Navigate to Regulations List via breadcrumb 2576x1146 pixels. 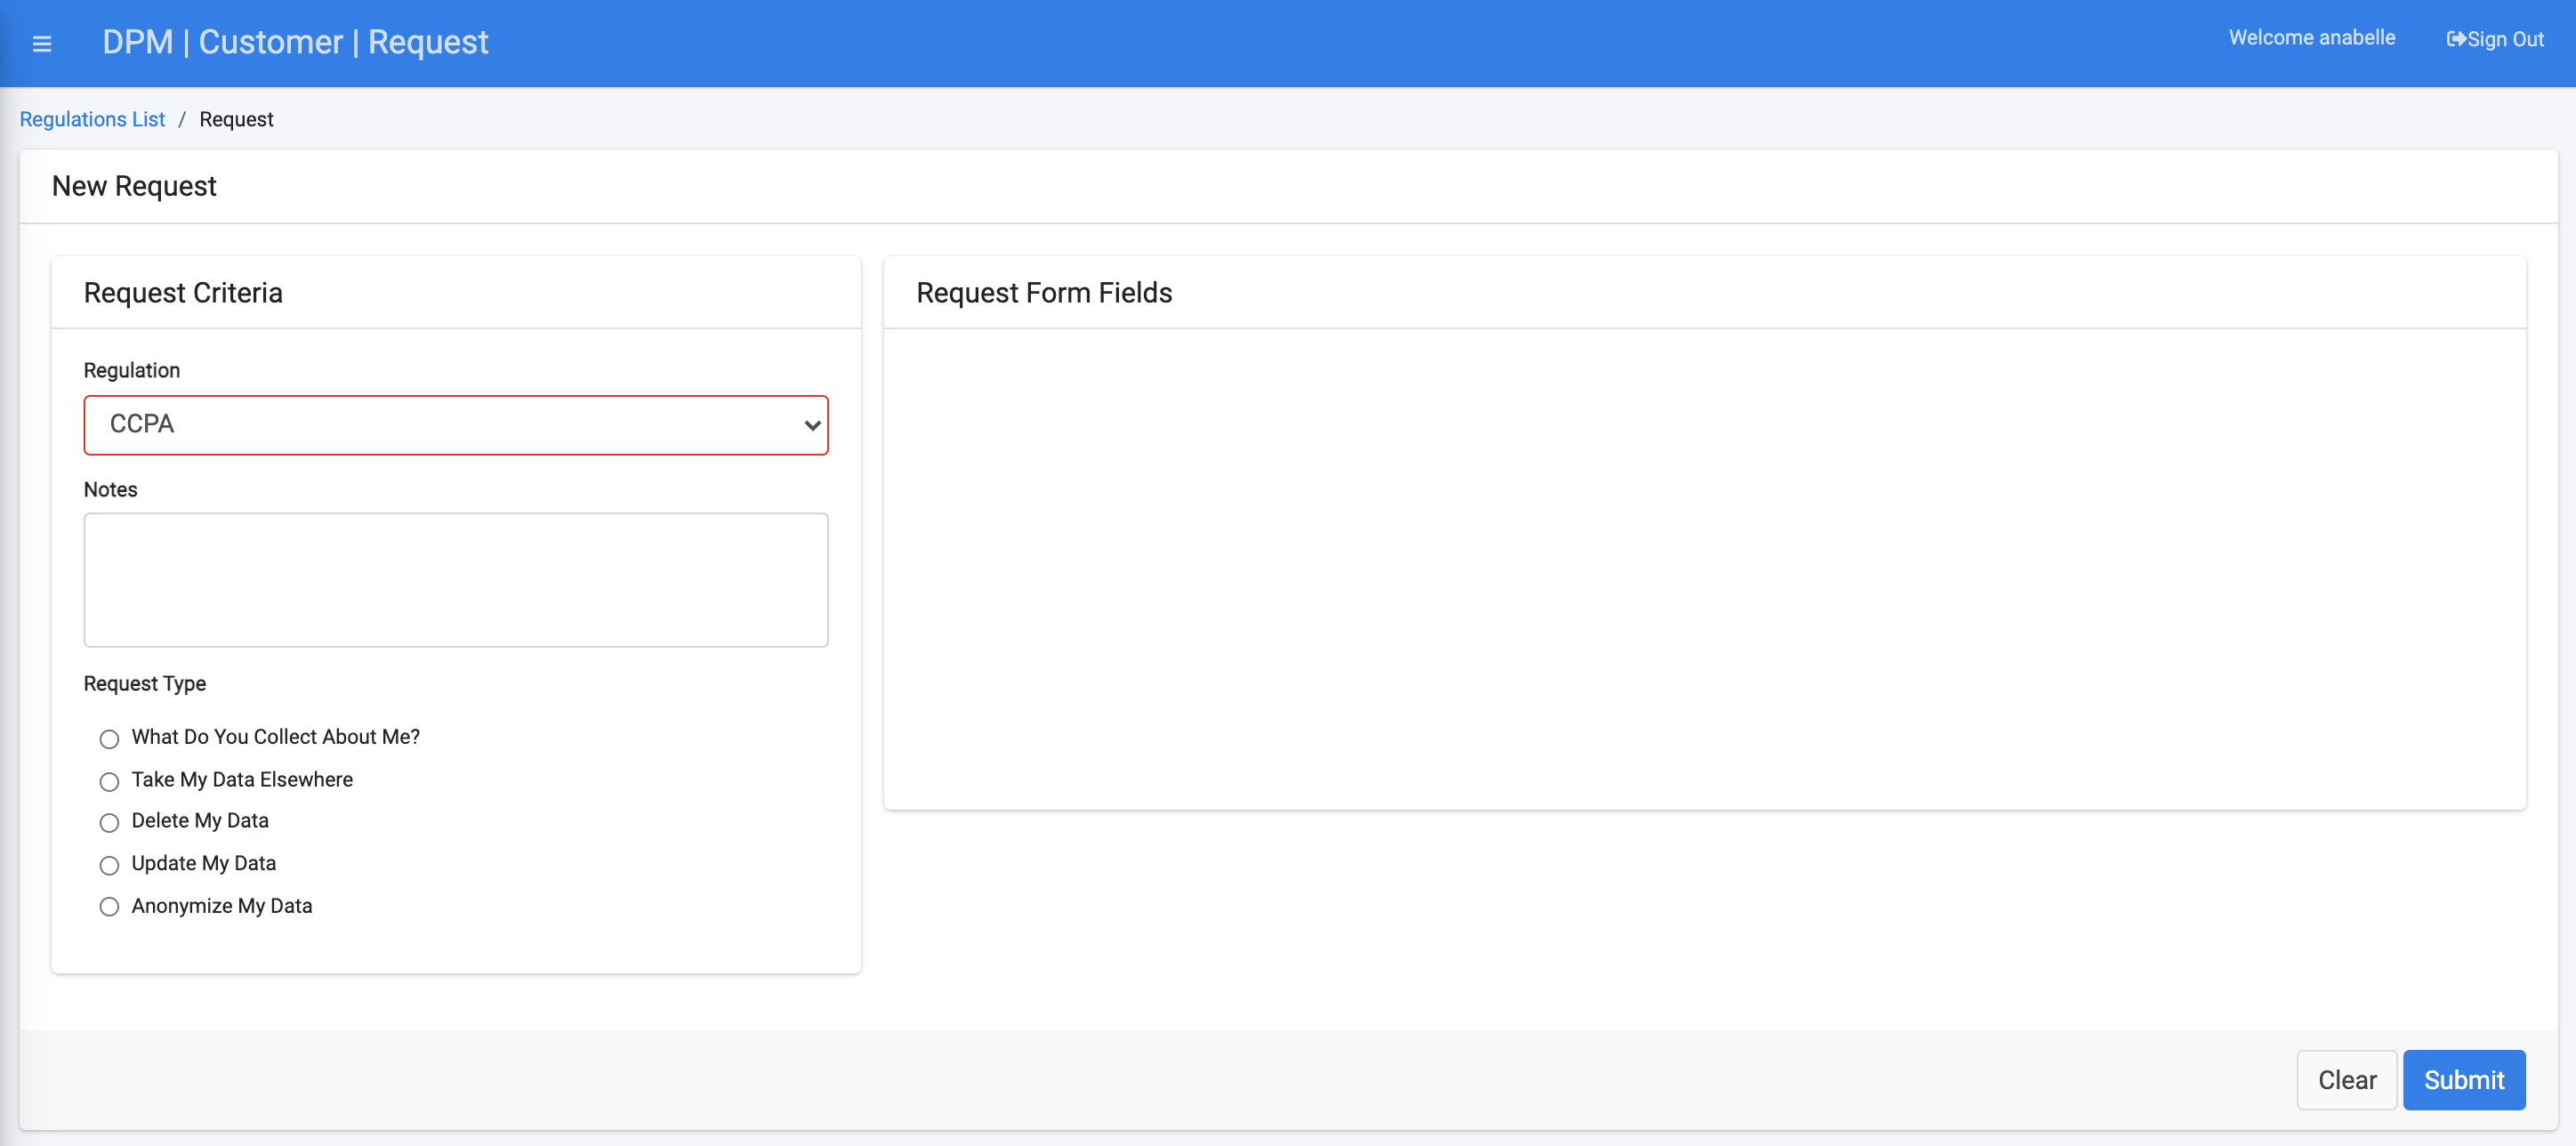[91, 118]
